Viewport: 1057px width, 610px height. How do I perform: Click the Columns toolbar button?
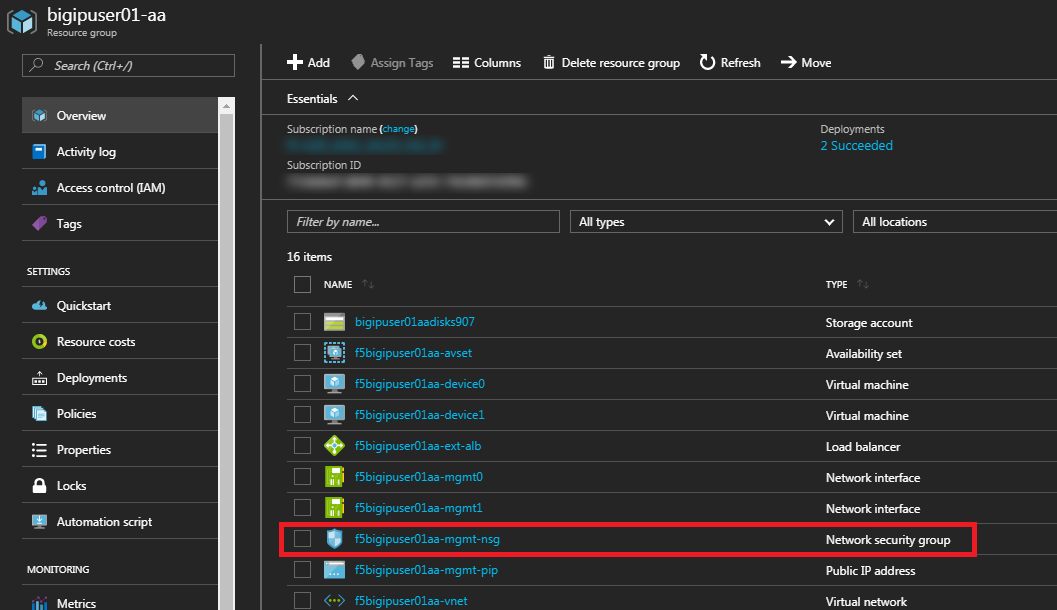[x=487, y=63]
